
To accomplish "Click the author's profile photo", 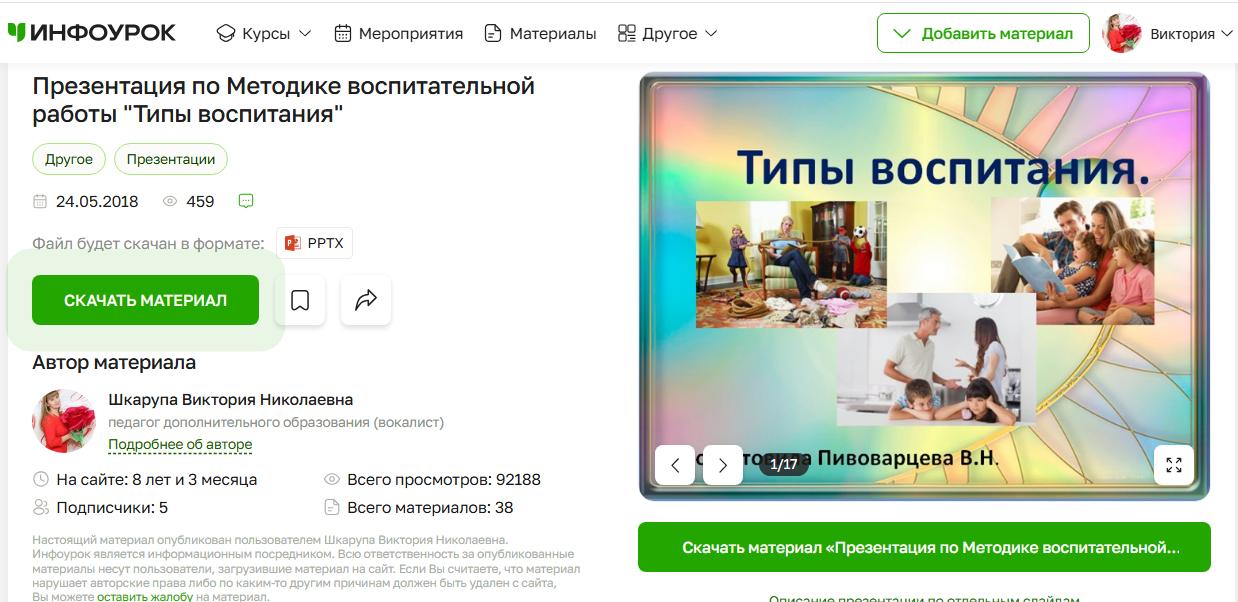I will tap(65, 421).
